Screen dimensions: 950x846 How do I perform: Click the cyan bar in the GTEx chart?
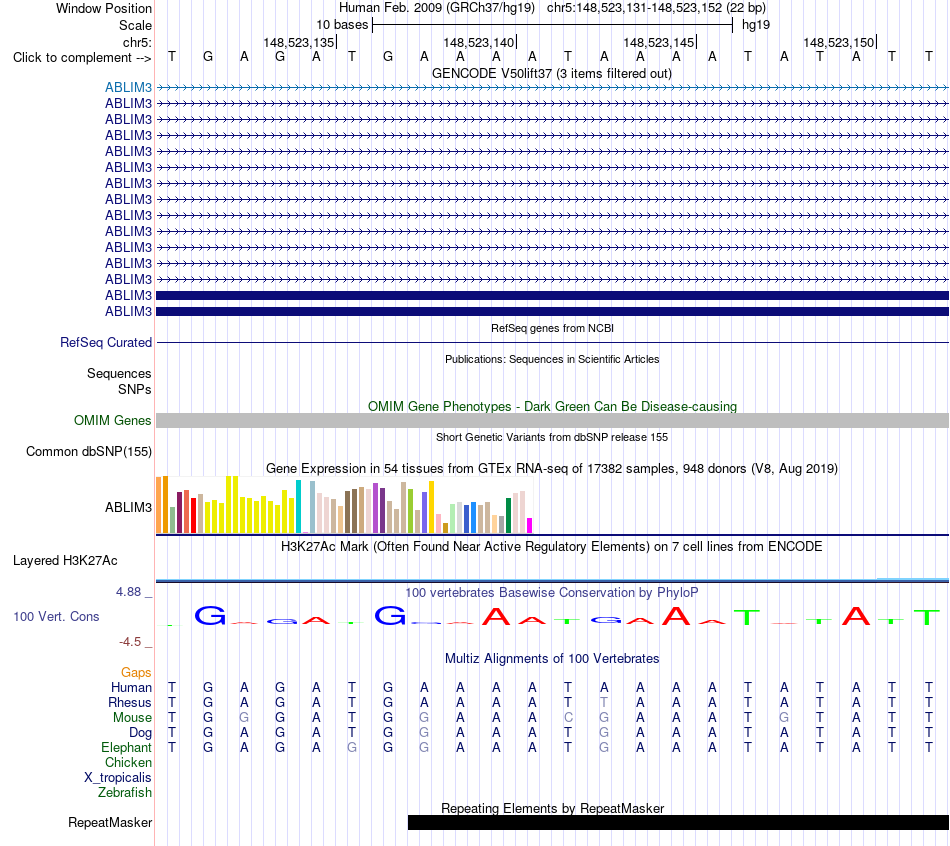pyautogui.click(x=298, y=507)
